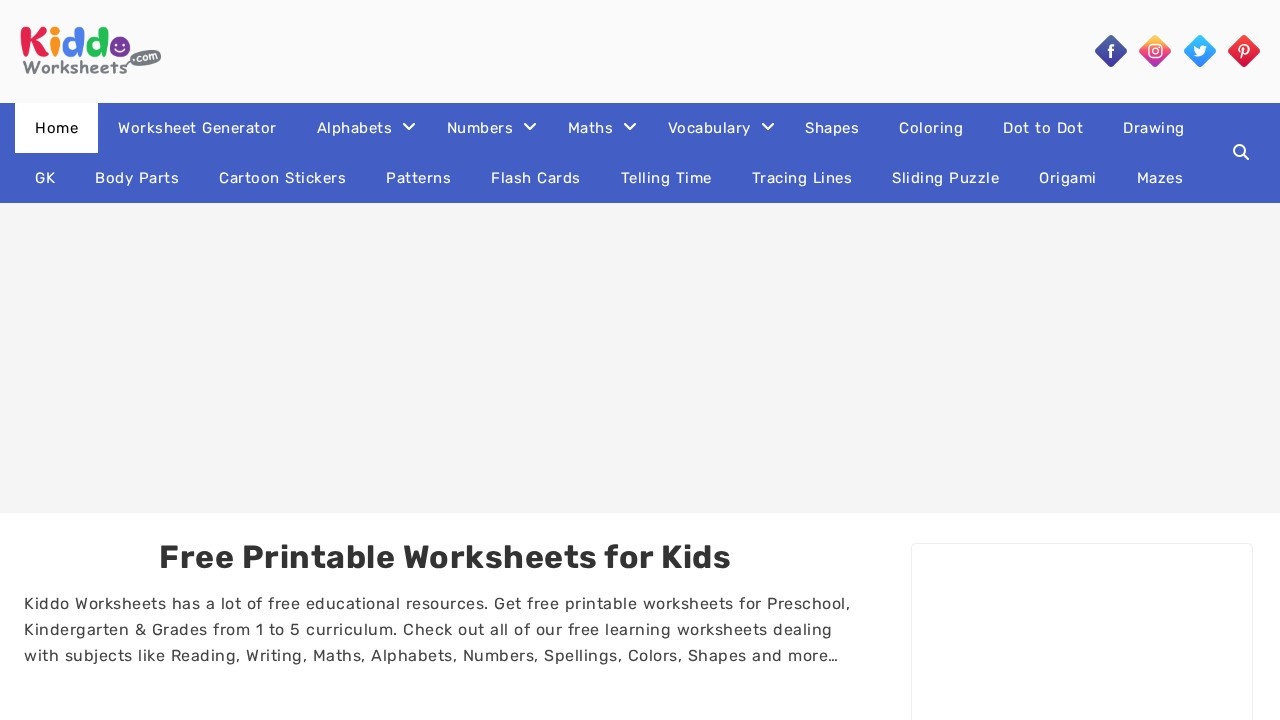Screen dimensions: 1280x720
Task: Open the Tracing Lines section
Action: (x=802, y=178)
